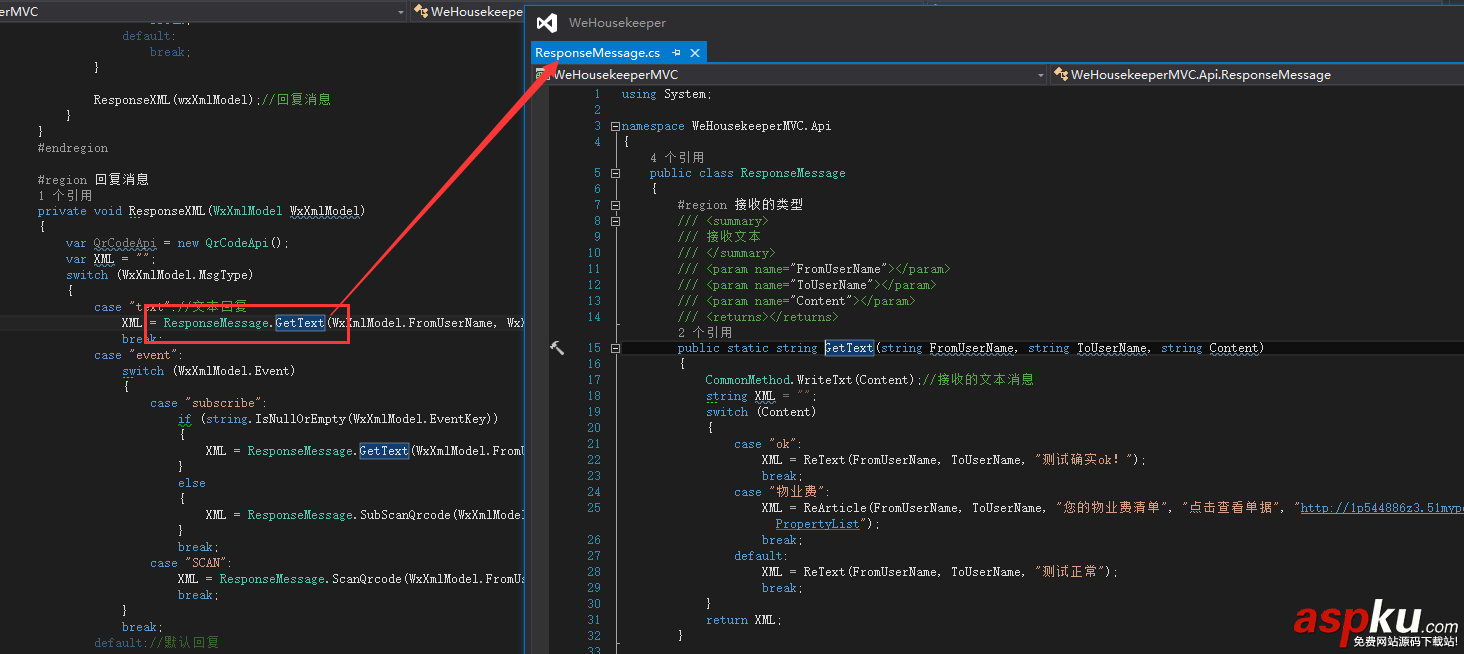Collapse the WeHousekeeperMVC.Api namespace at line 3
This screenshot has height=654, width=1464.
616,125
